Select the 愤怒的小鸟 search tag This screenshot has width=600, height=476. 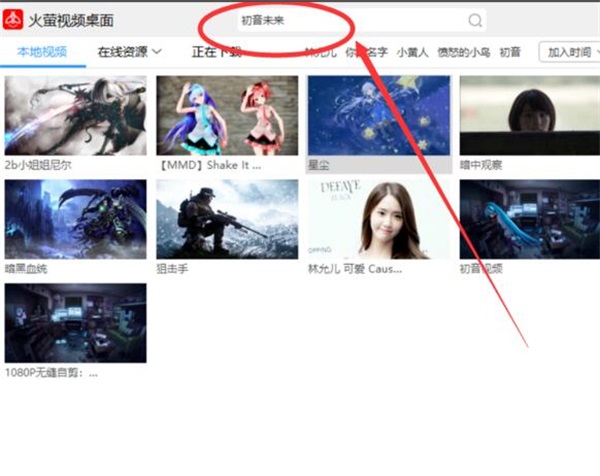coord(464,52)
